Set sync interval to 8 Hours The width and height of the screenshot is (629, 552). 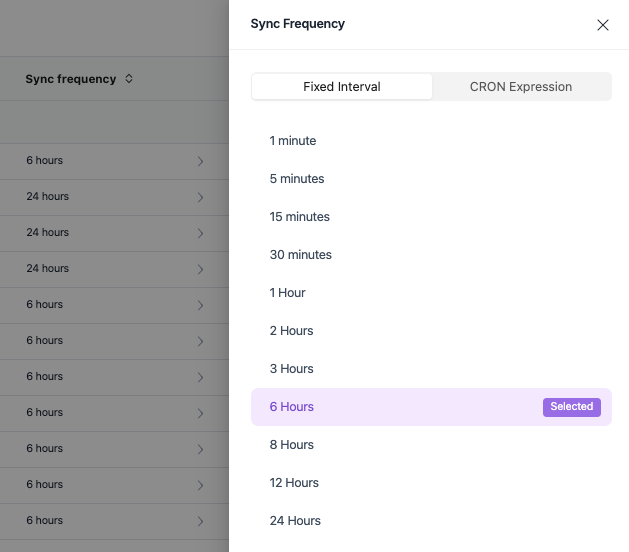pyautogui.click(x=292, y=445)
